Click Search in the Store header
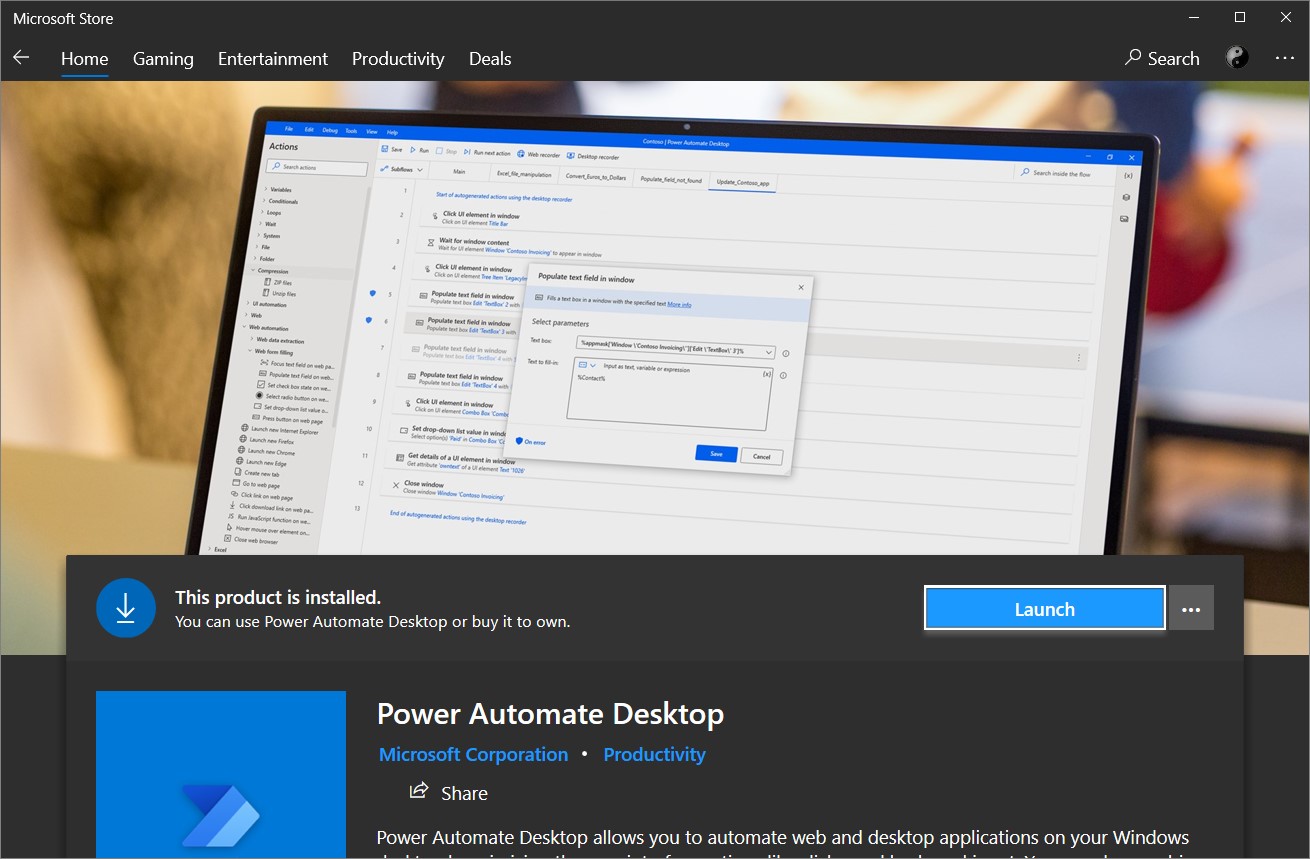1310x859 pixels. [x=1162, y=58]
